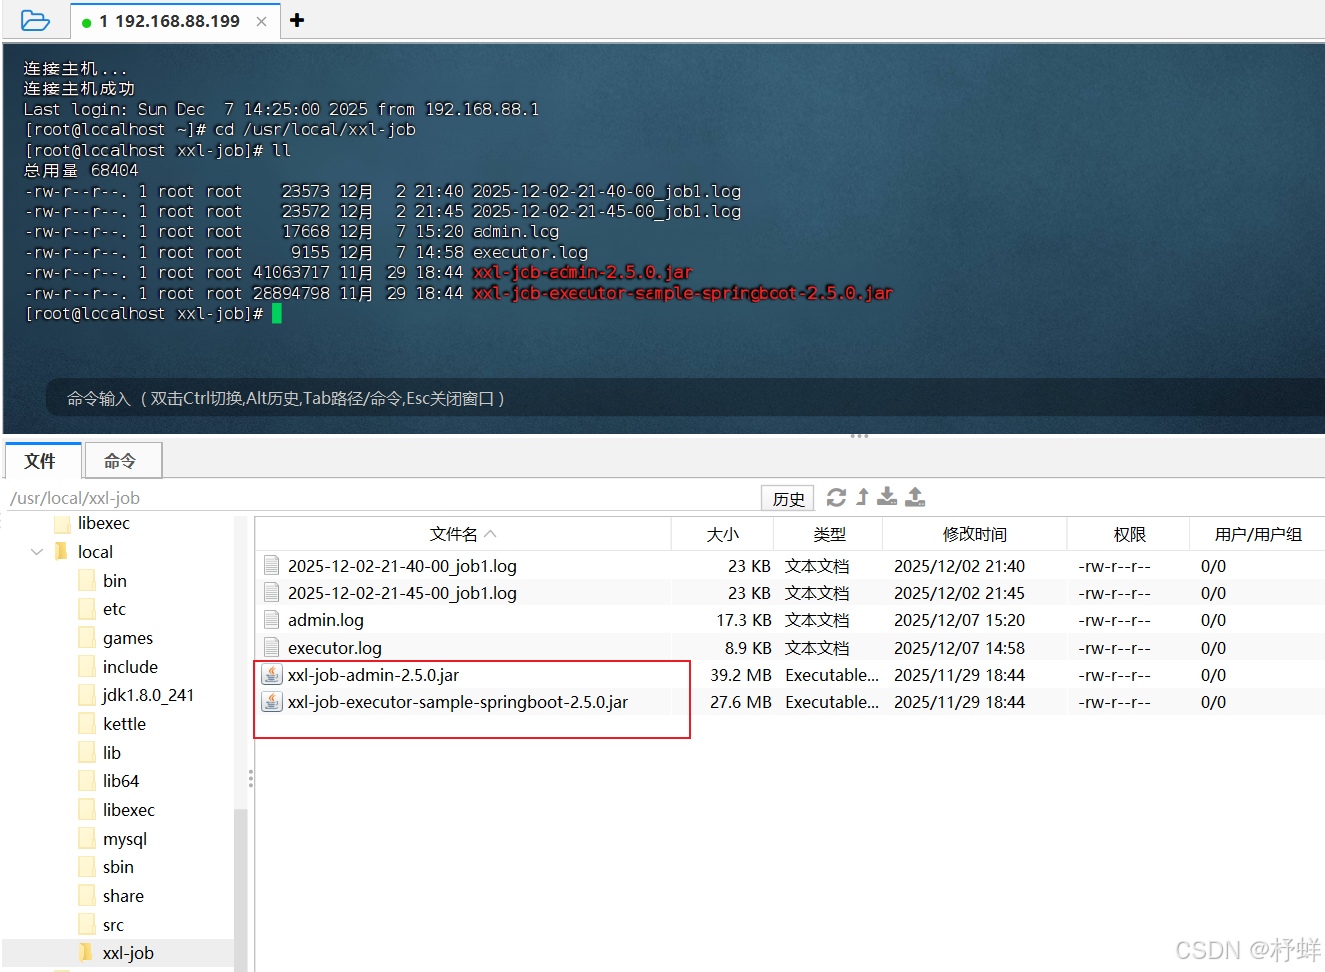Click the /usr/local/xxl-job path field
The width and height of the screenshot is (1325, 972).
382,498
